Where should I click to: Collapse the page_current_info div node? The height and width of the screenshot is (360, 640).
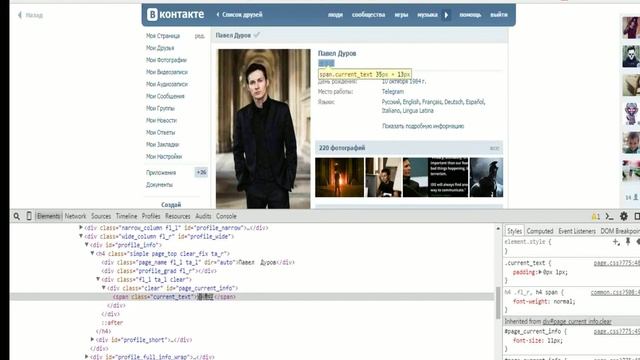104,288
